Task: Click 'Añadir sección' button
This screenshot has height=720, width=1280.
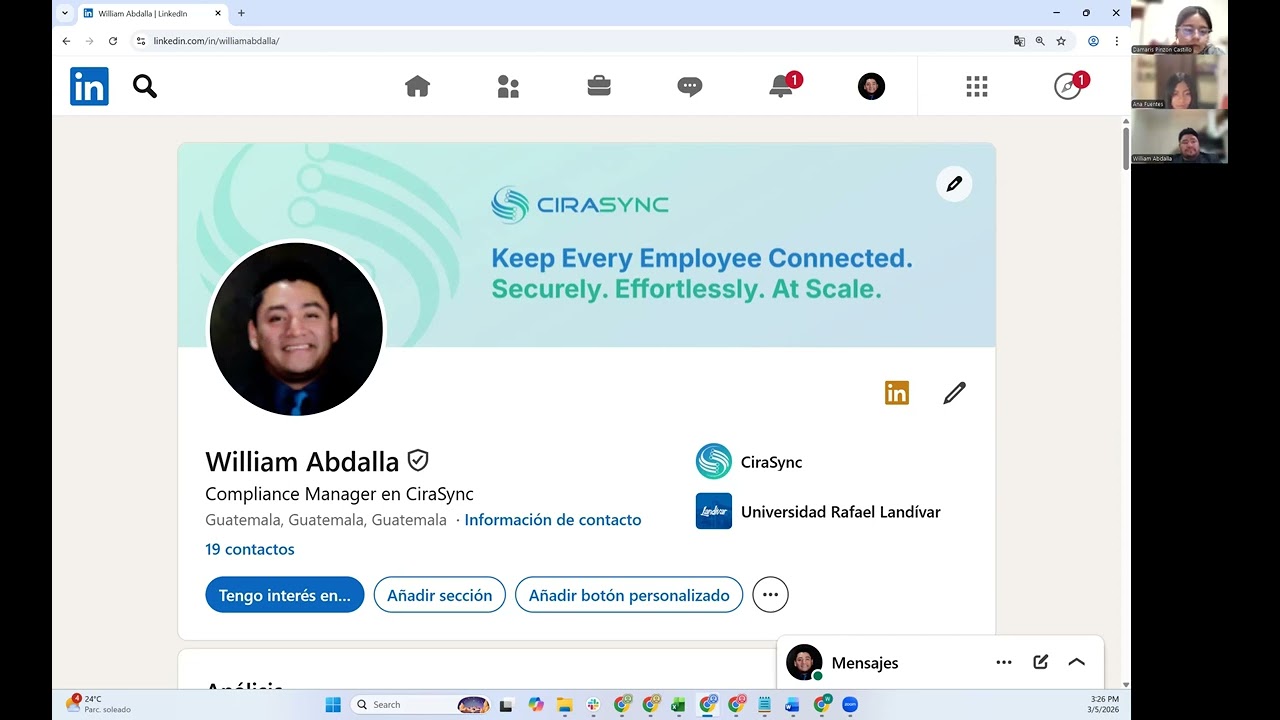Action: point(440,595)
